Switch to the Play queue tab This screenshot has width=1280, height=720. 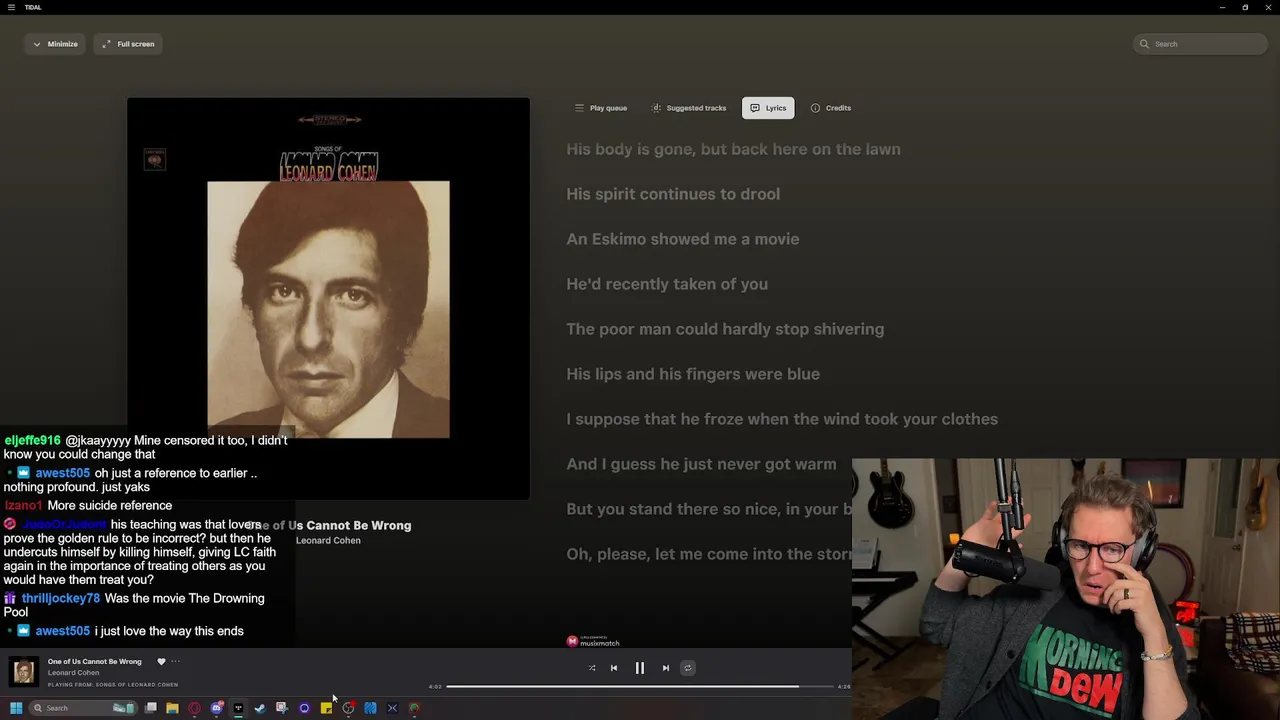[x=600, y=108]
